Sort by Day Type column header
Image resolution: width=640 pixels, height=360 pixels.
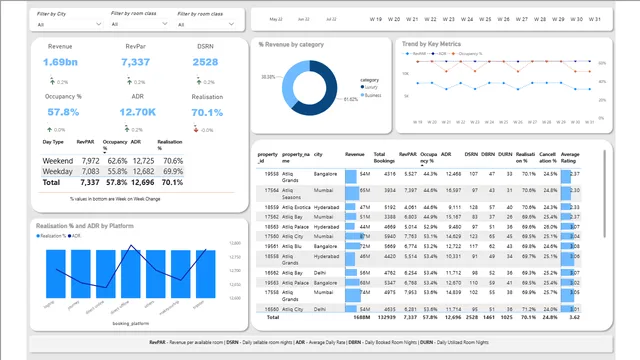click(53, 142)
